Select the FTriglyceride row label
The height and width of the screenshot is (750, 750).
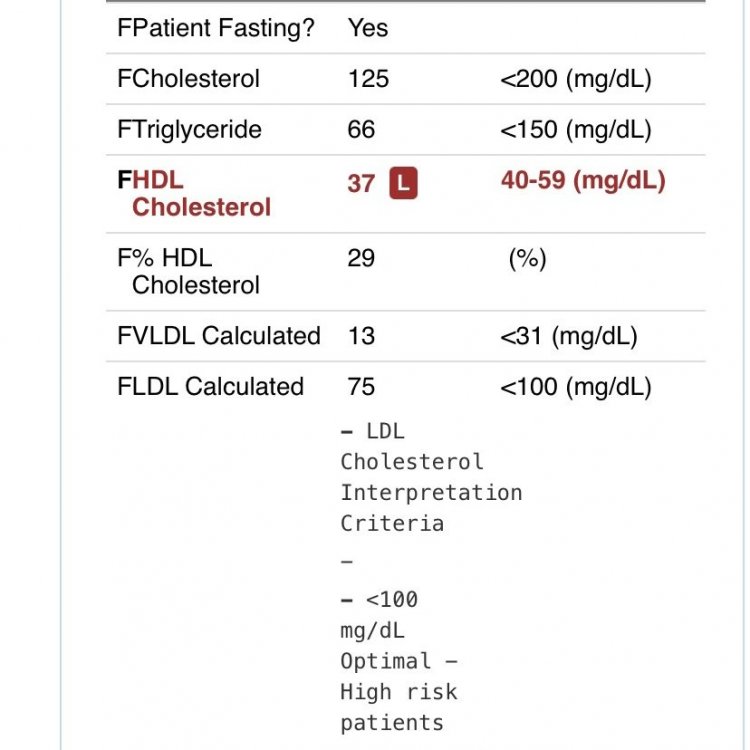[x=189, y=129]
